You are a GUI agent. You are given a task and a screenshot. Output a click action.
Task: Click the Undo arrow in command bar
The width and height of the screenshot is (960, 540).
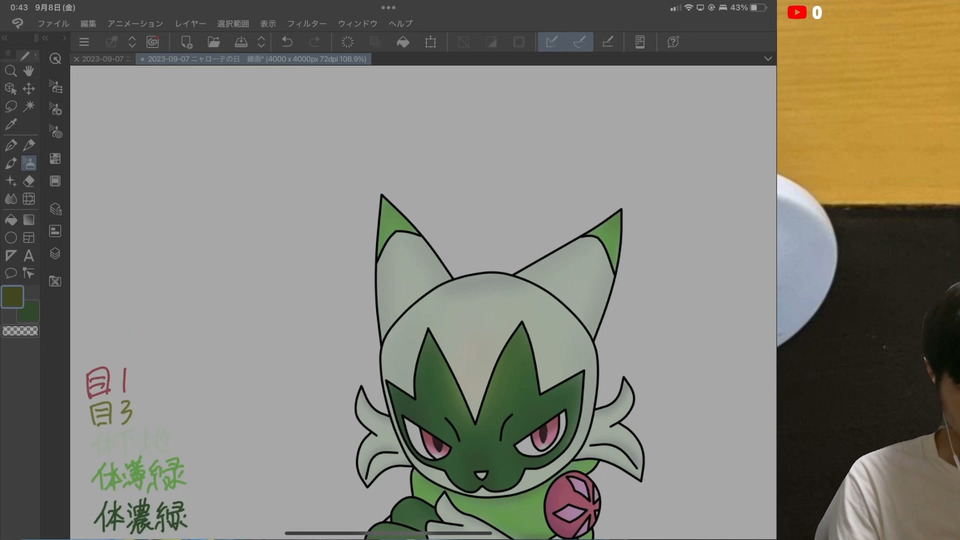pyautogui.click(x=287, y=42)
